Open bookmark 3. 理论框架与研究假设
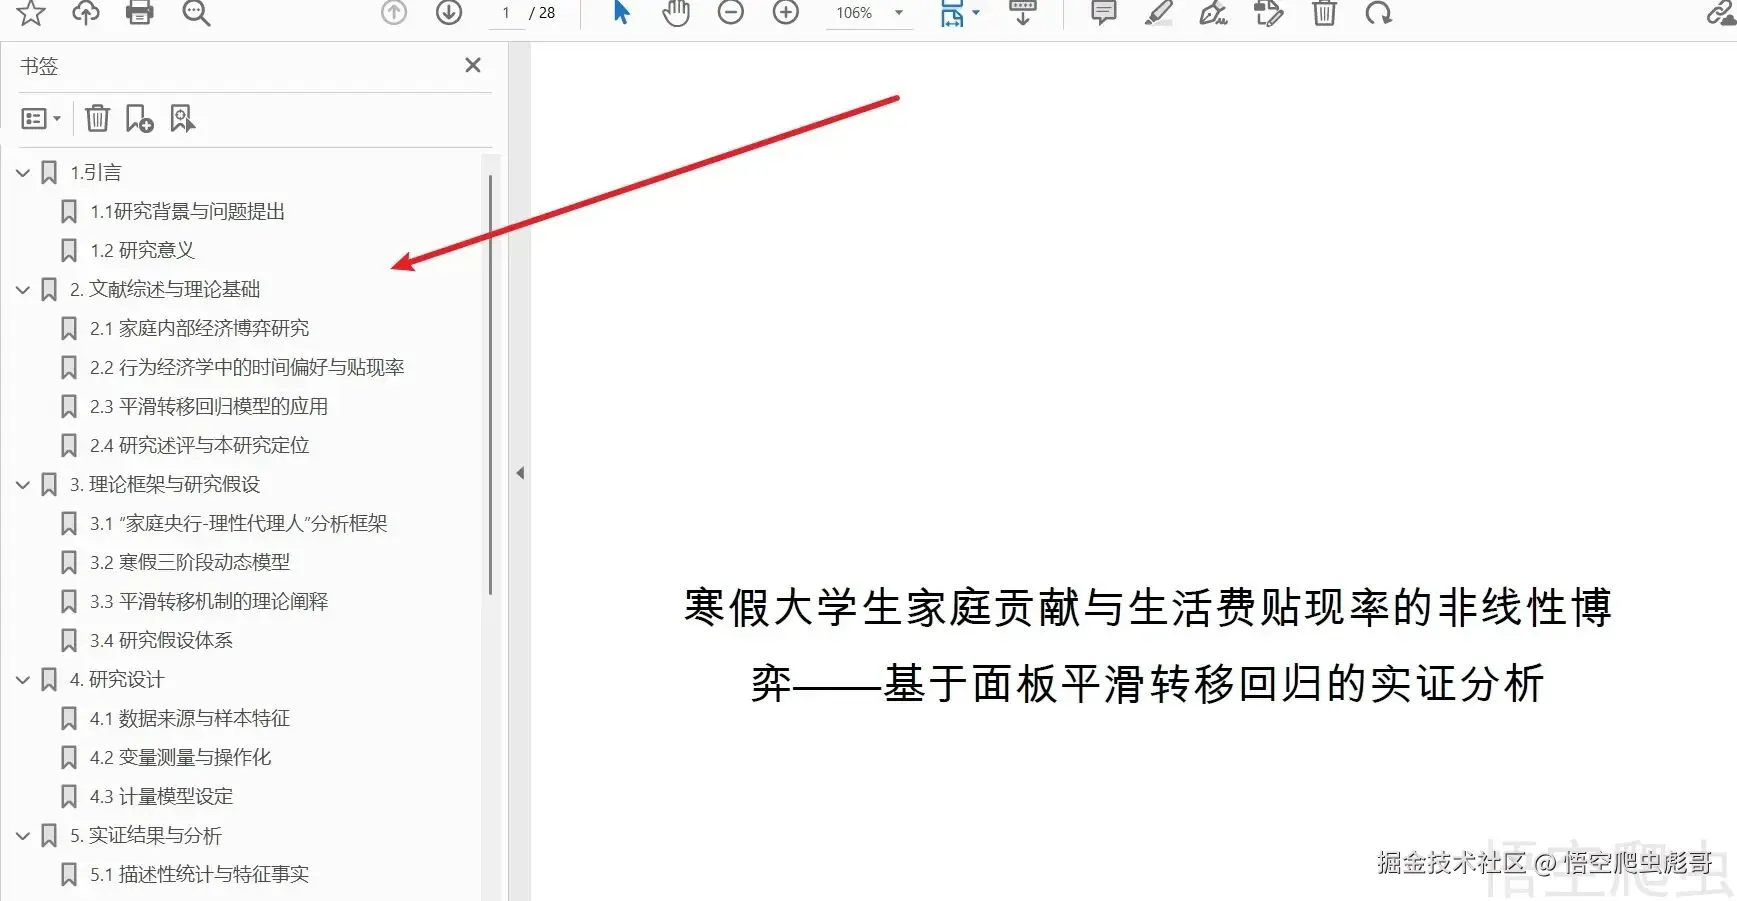Image resolution: width=1737 pixels, height=901 pixels. pos(165,485)
